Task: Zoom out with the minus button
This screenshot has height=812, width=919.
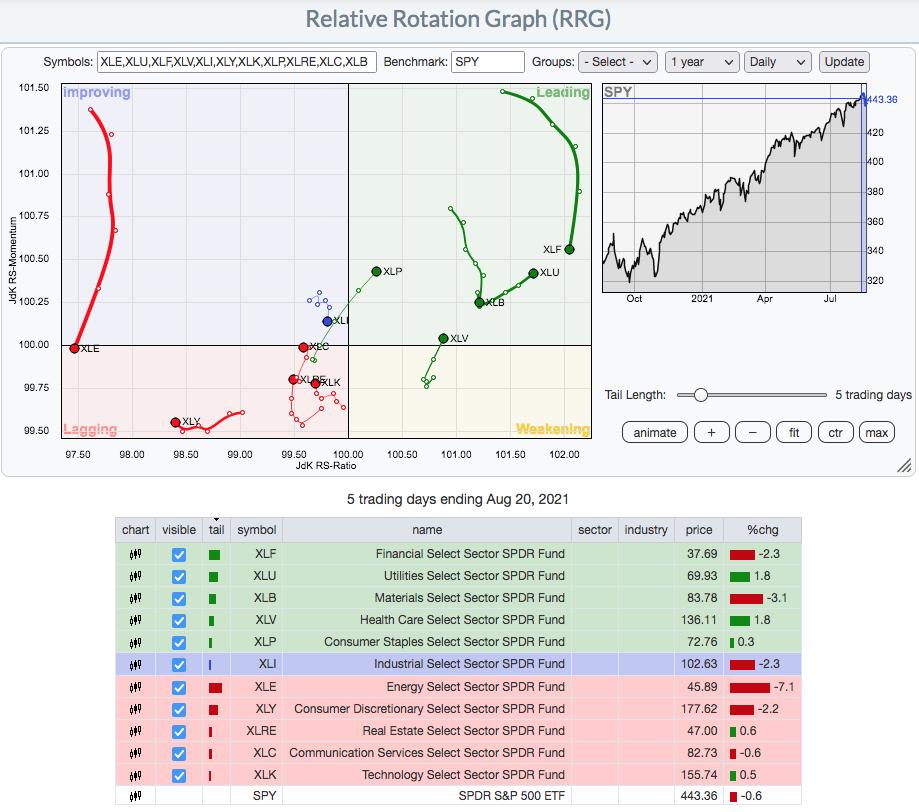Action: pyautogui.click(x=753, y=433)
